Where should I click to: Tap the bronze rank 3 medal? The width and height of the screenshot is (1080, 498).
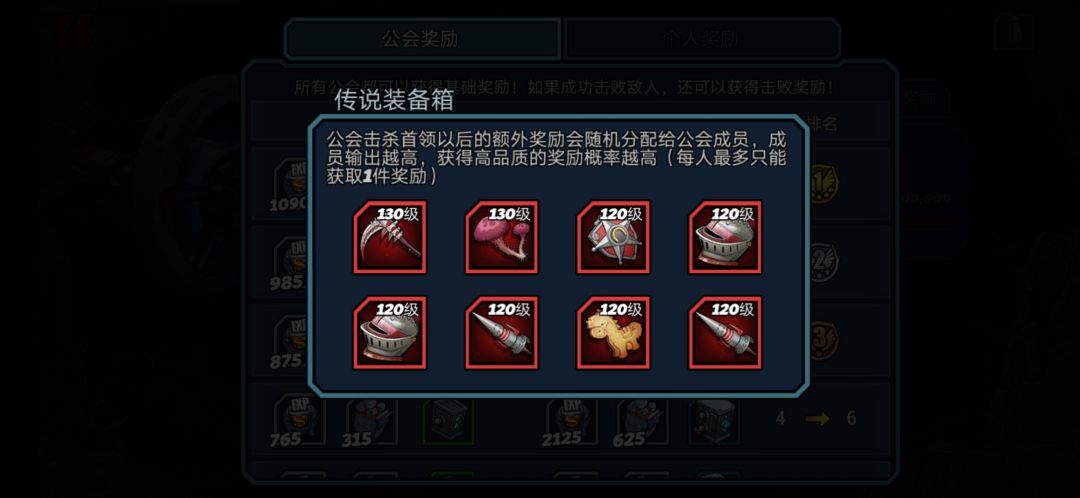pyautogui.click(x=822, y=339)
